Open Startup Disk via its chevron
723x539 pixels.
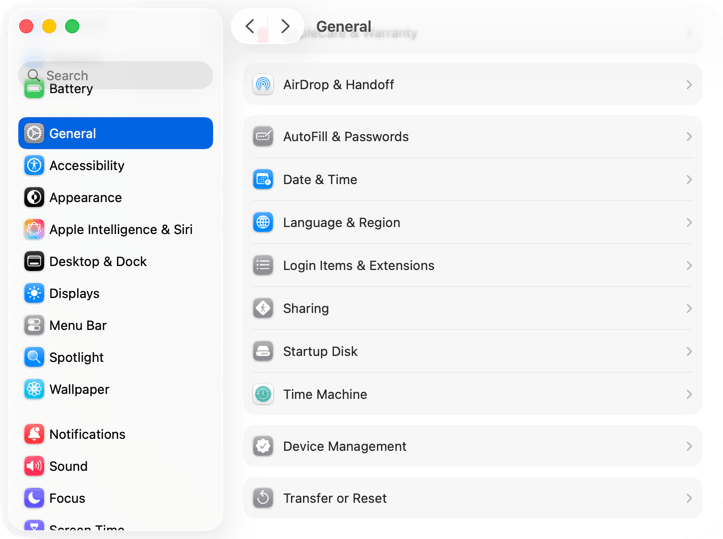(x=689, y=351)
